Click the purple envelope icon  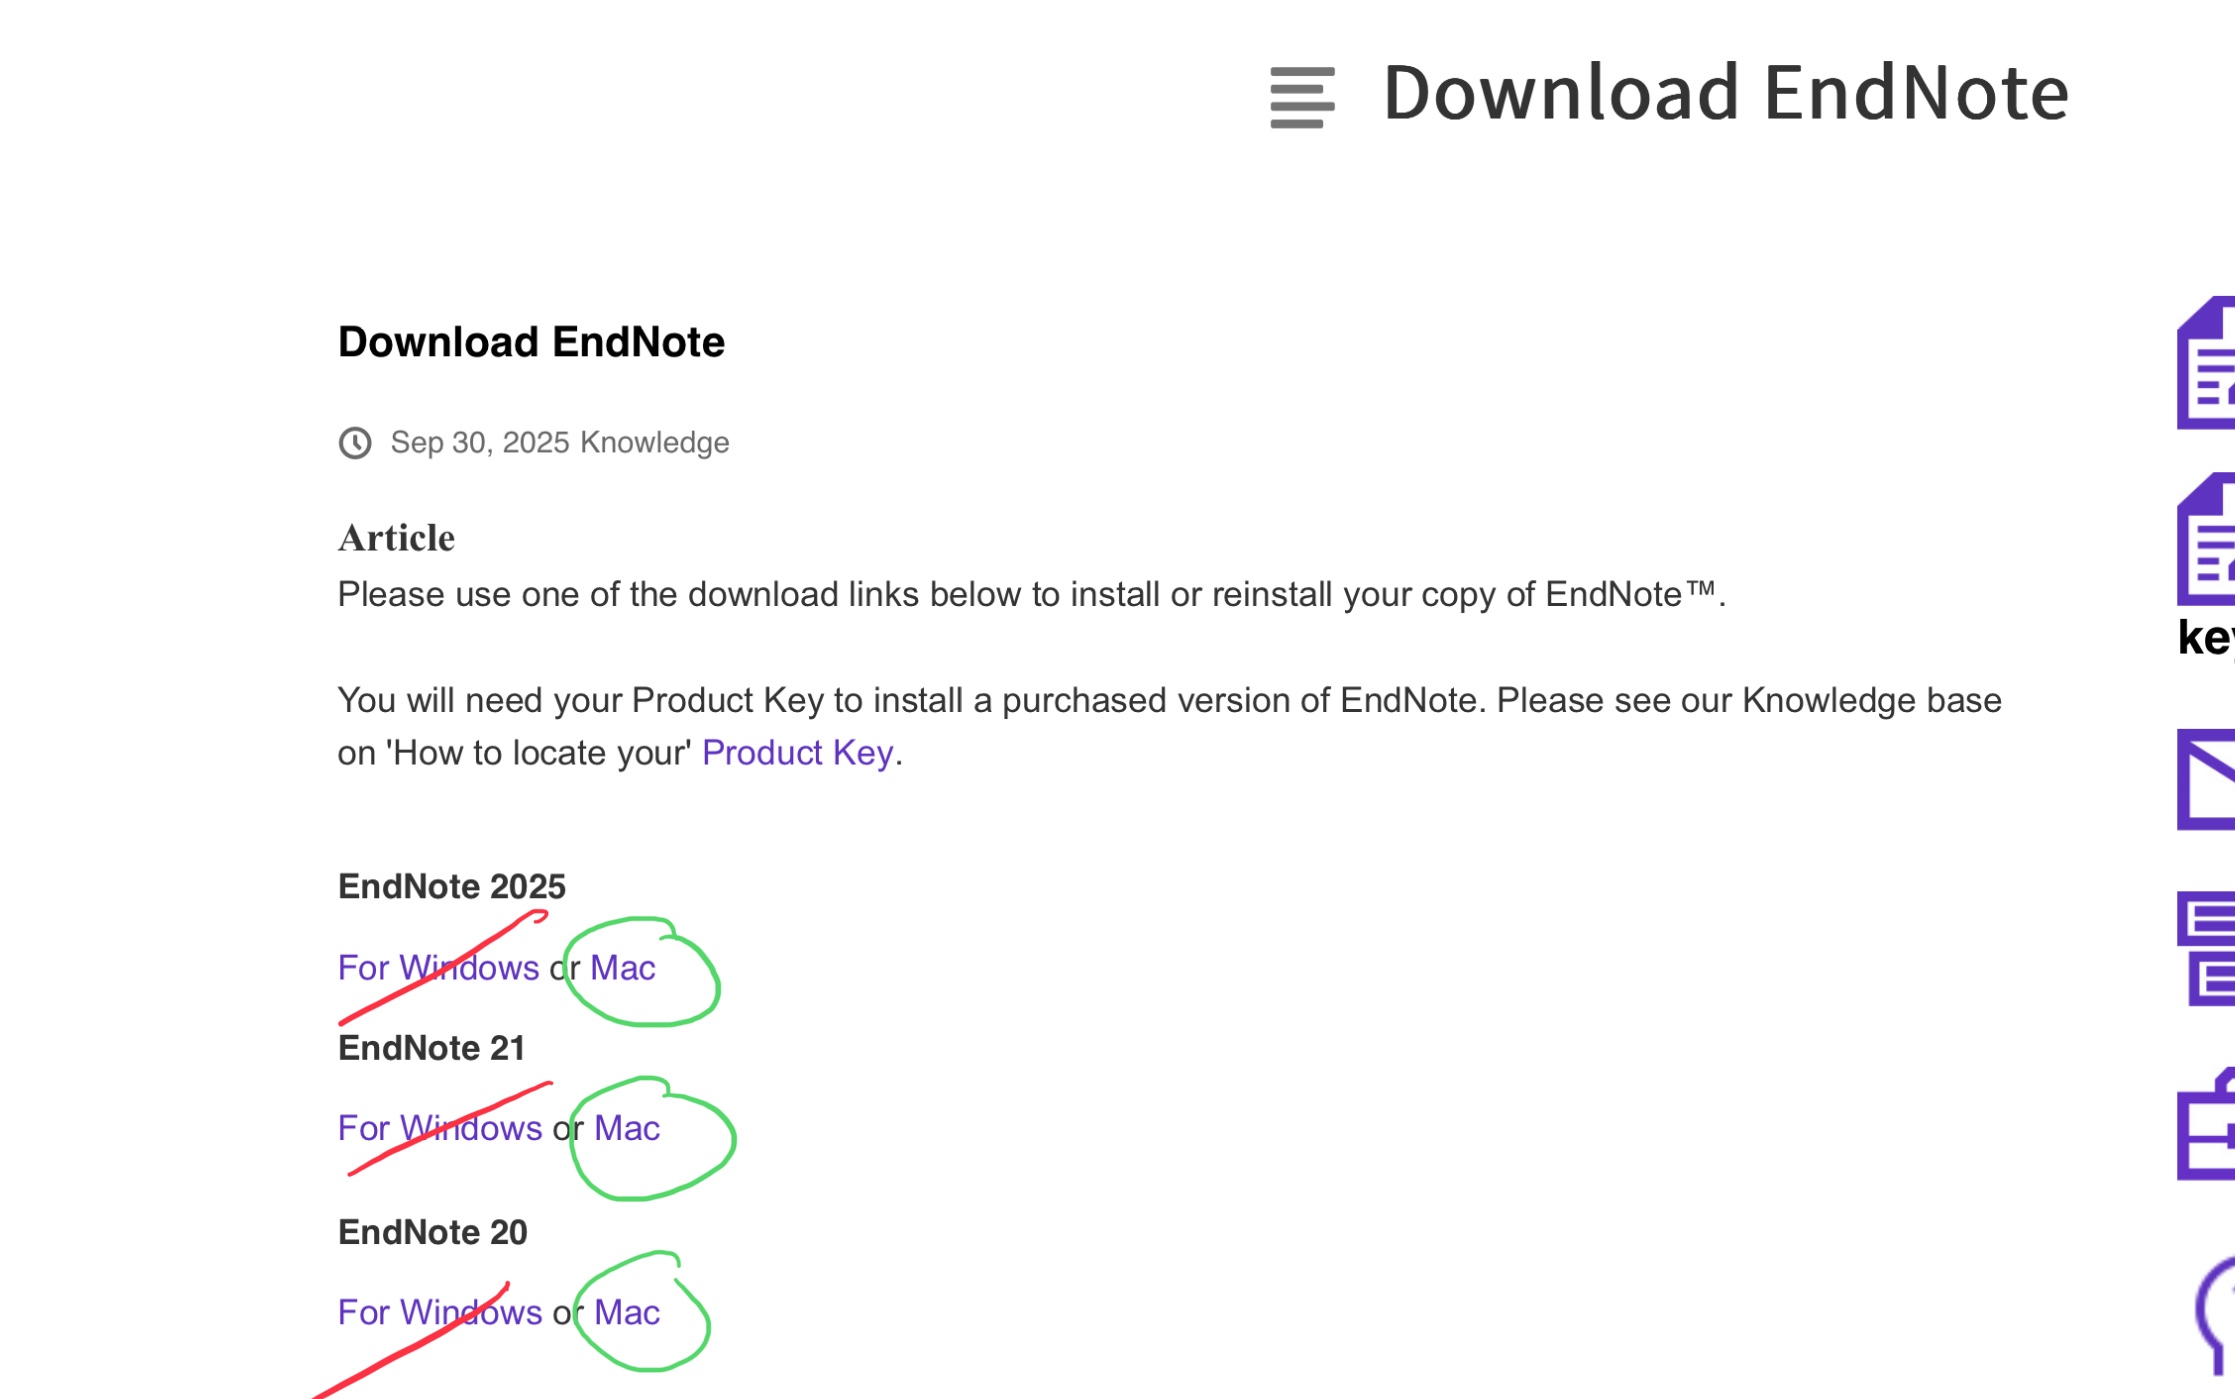(x=2207, y=779)
